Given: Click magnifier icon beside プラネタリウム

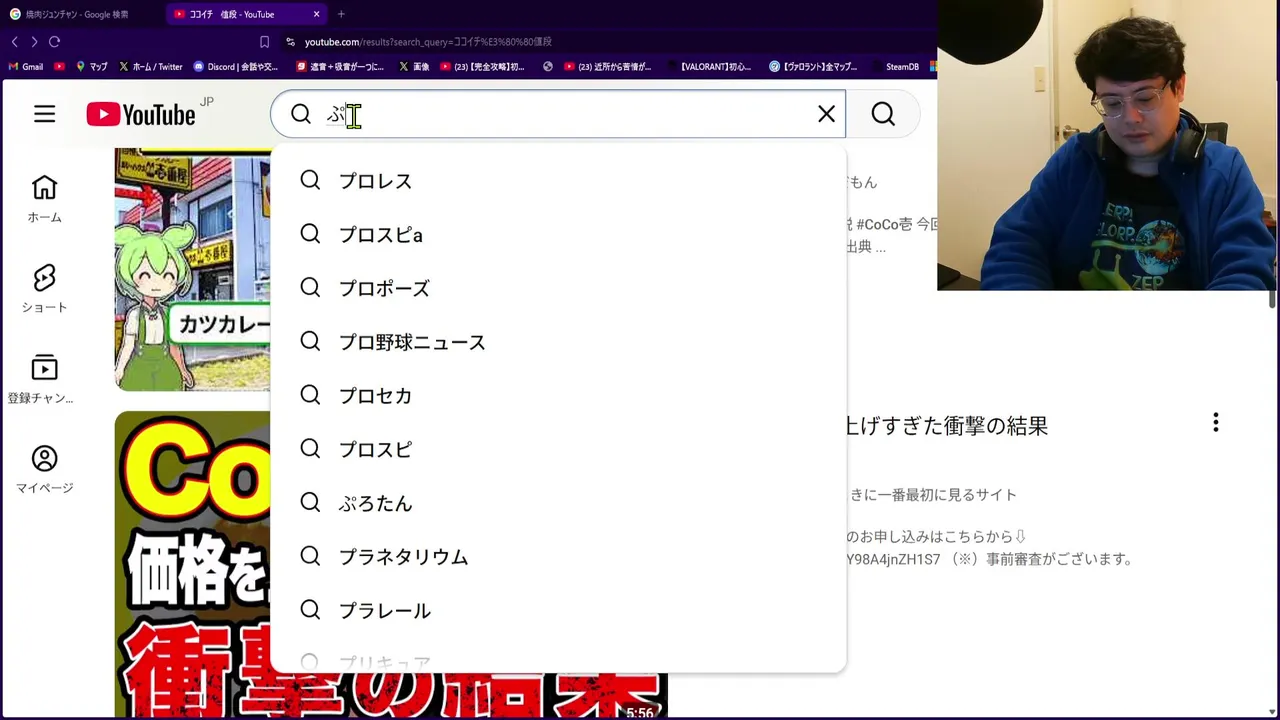Looking at the screenshot, I should [x=310, y=556].
